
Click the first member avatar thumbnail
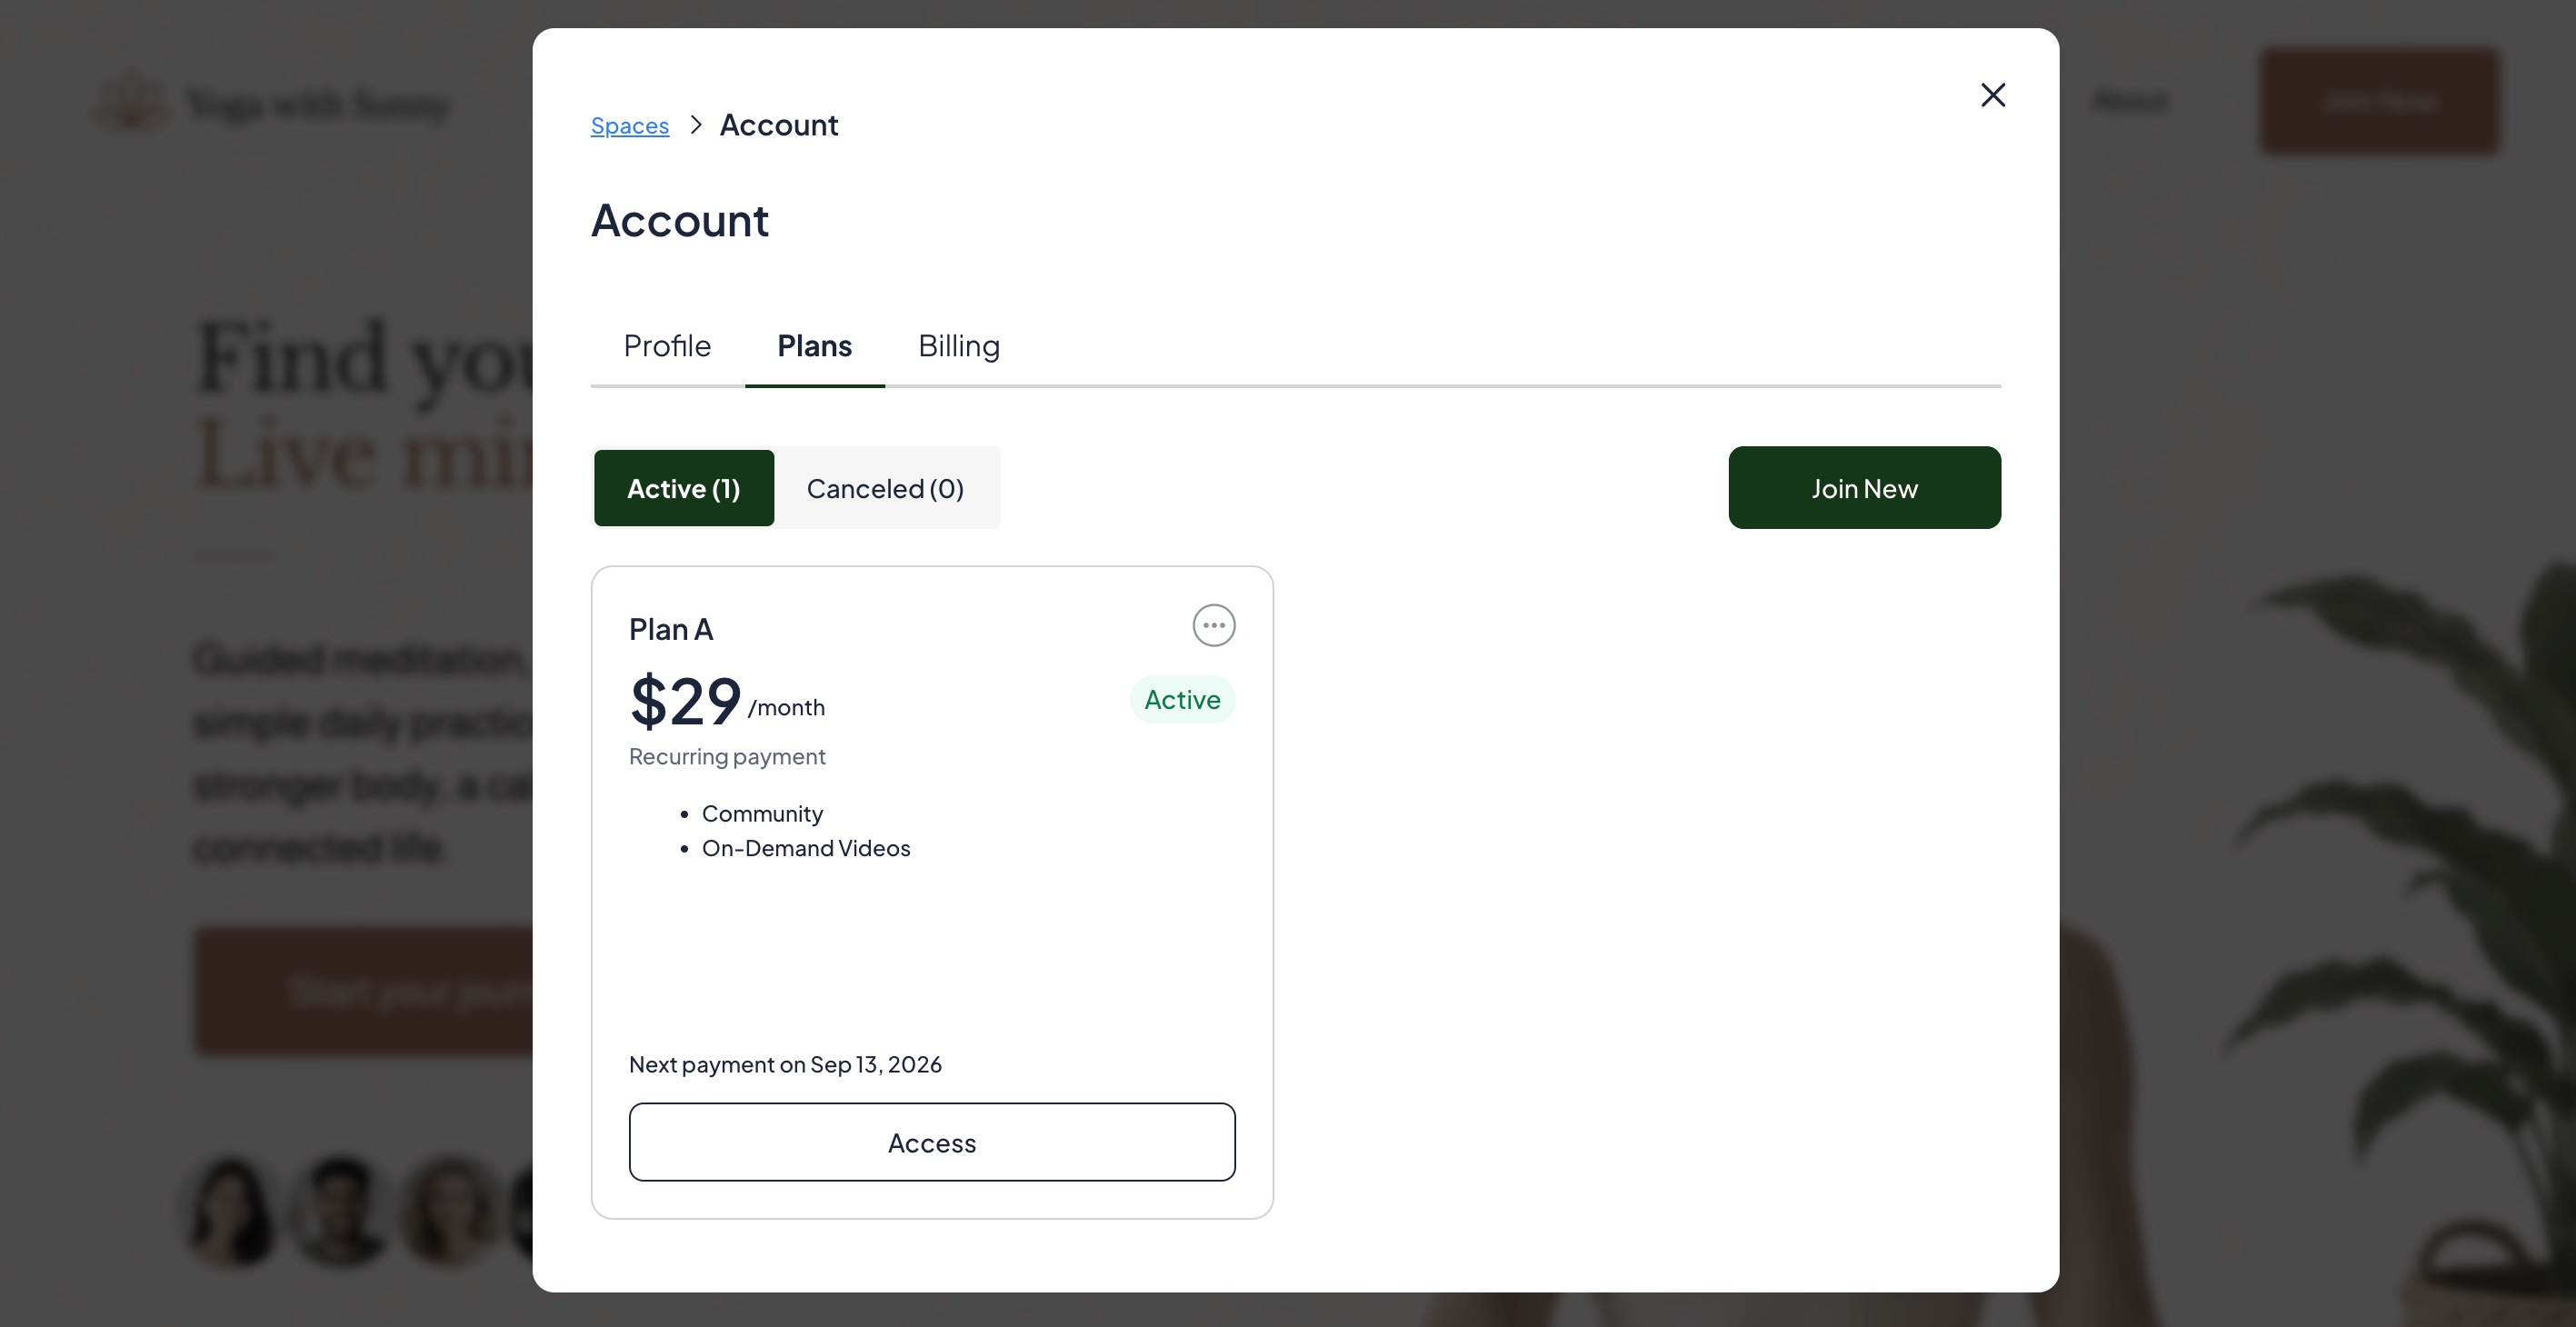(x=232, y=1210)
